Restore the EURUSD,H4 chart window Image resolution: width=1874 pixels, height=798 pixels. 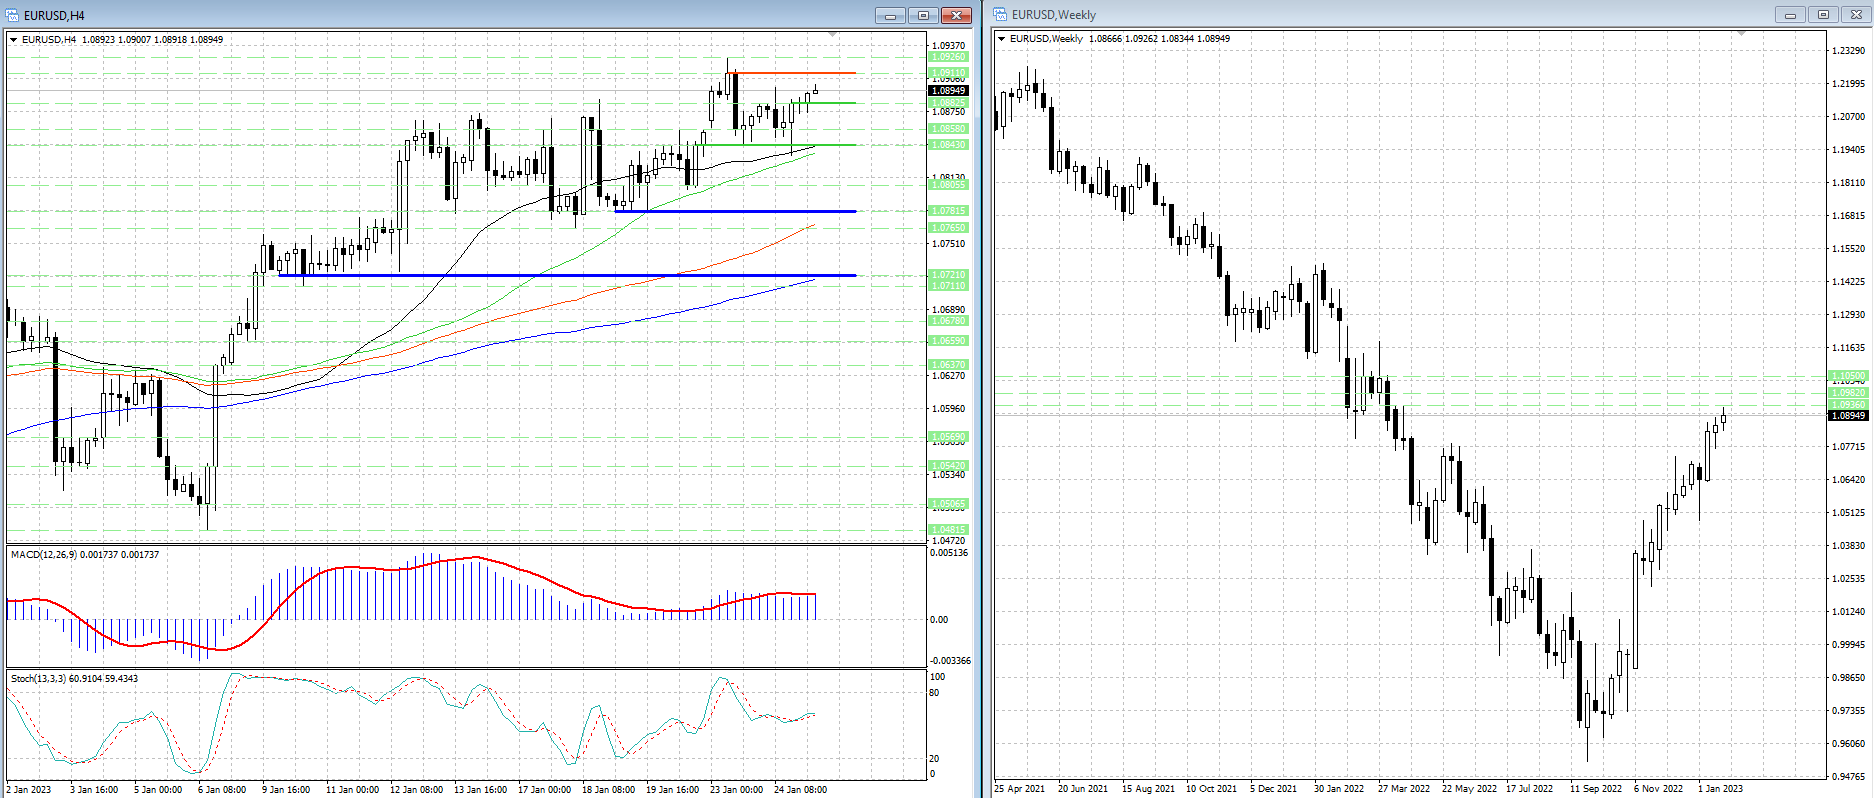tap(923, 15)
